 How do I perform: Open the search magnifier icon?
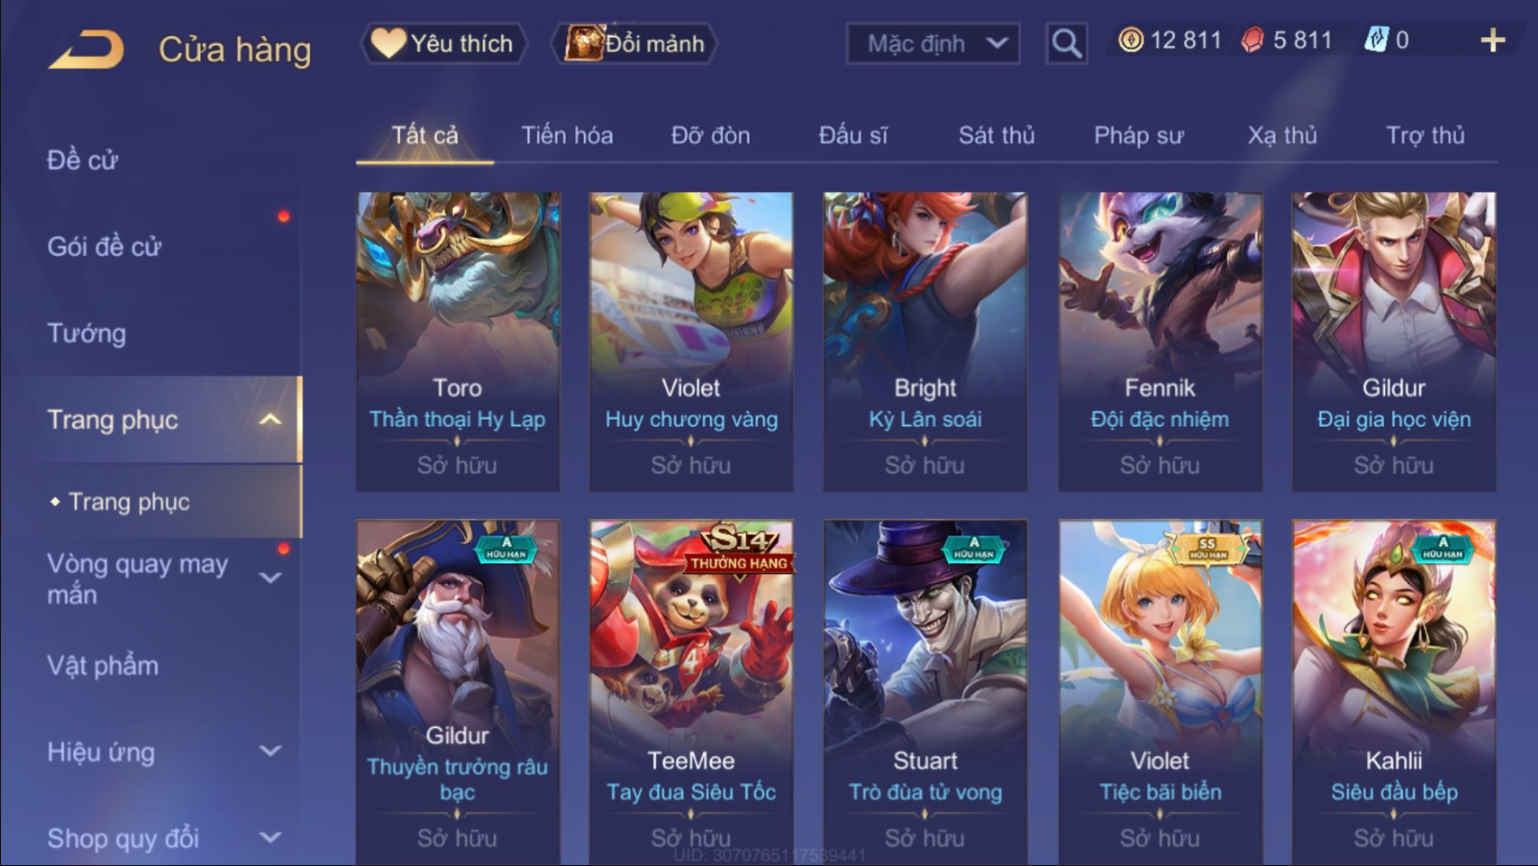click(x=1066, y=43)
